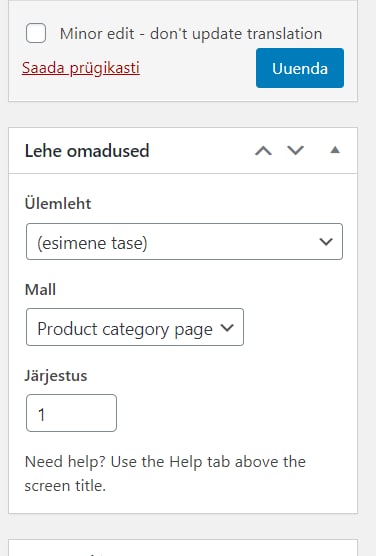Focus the Järjestus order number field

(71, 413)
